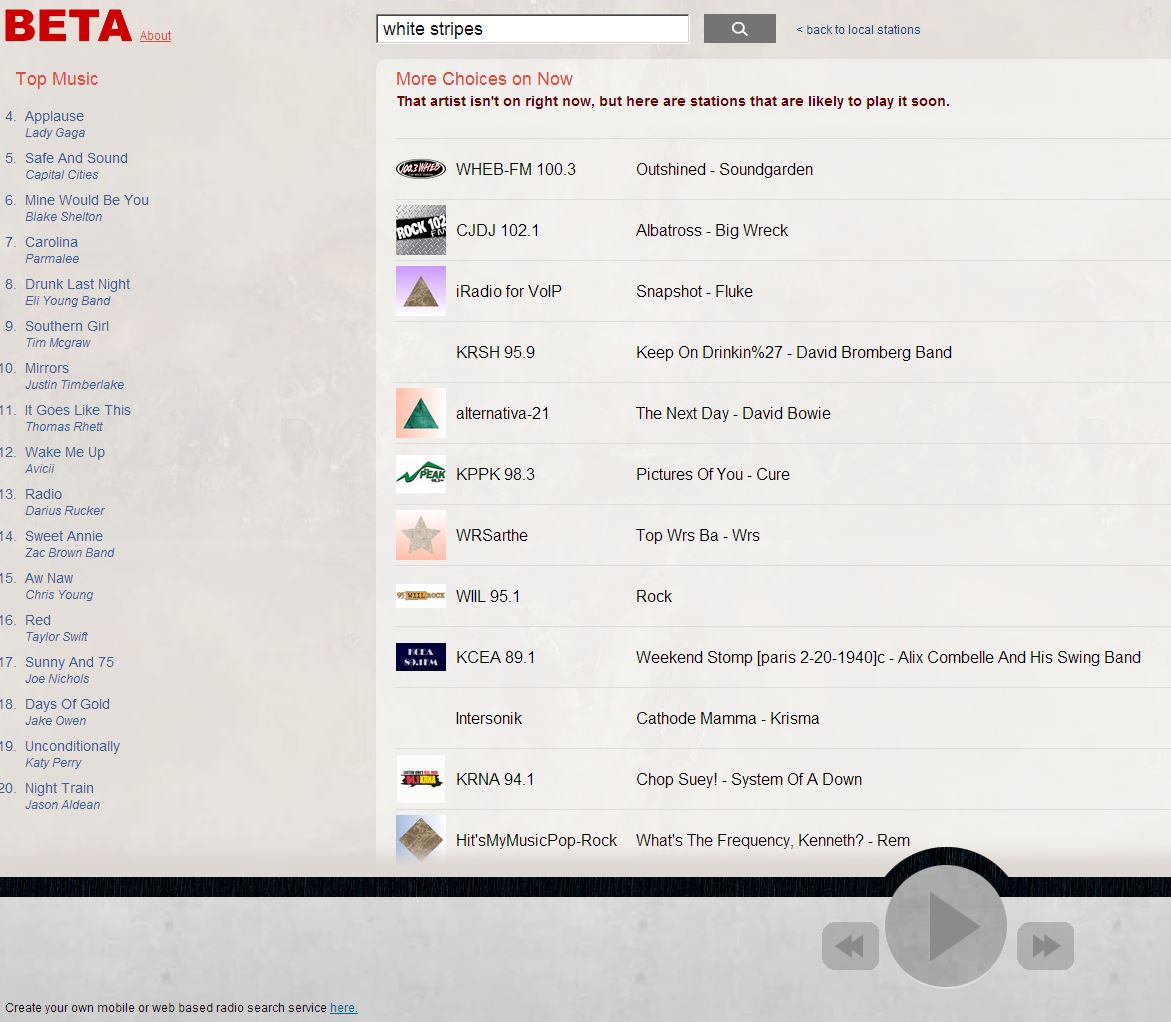Click the iRadio for VoIP pyramid icon
The height and width of the screenshot is (1022, 1171).
pyautogui.click(x=420, y=291)
